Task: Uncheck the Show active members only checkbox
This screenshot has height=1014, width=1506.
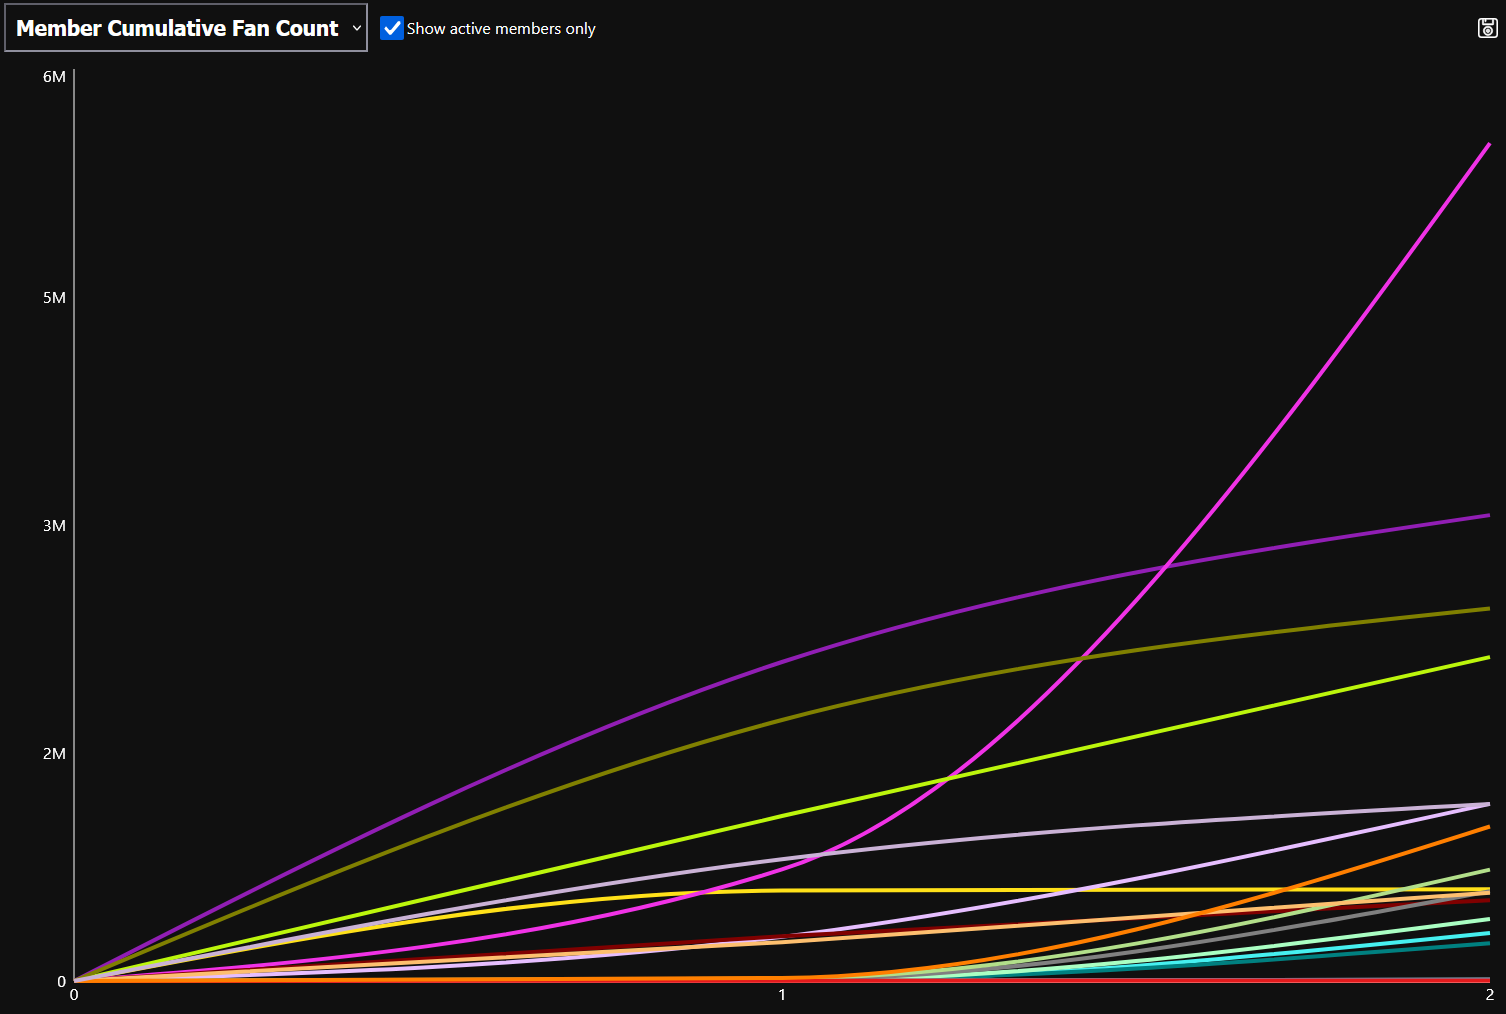Action: (x=392, y=28)
